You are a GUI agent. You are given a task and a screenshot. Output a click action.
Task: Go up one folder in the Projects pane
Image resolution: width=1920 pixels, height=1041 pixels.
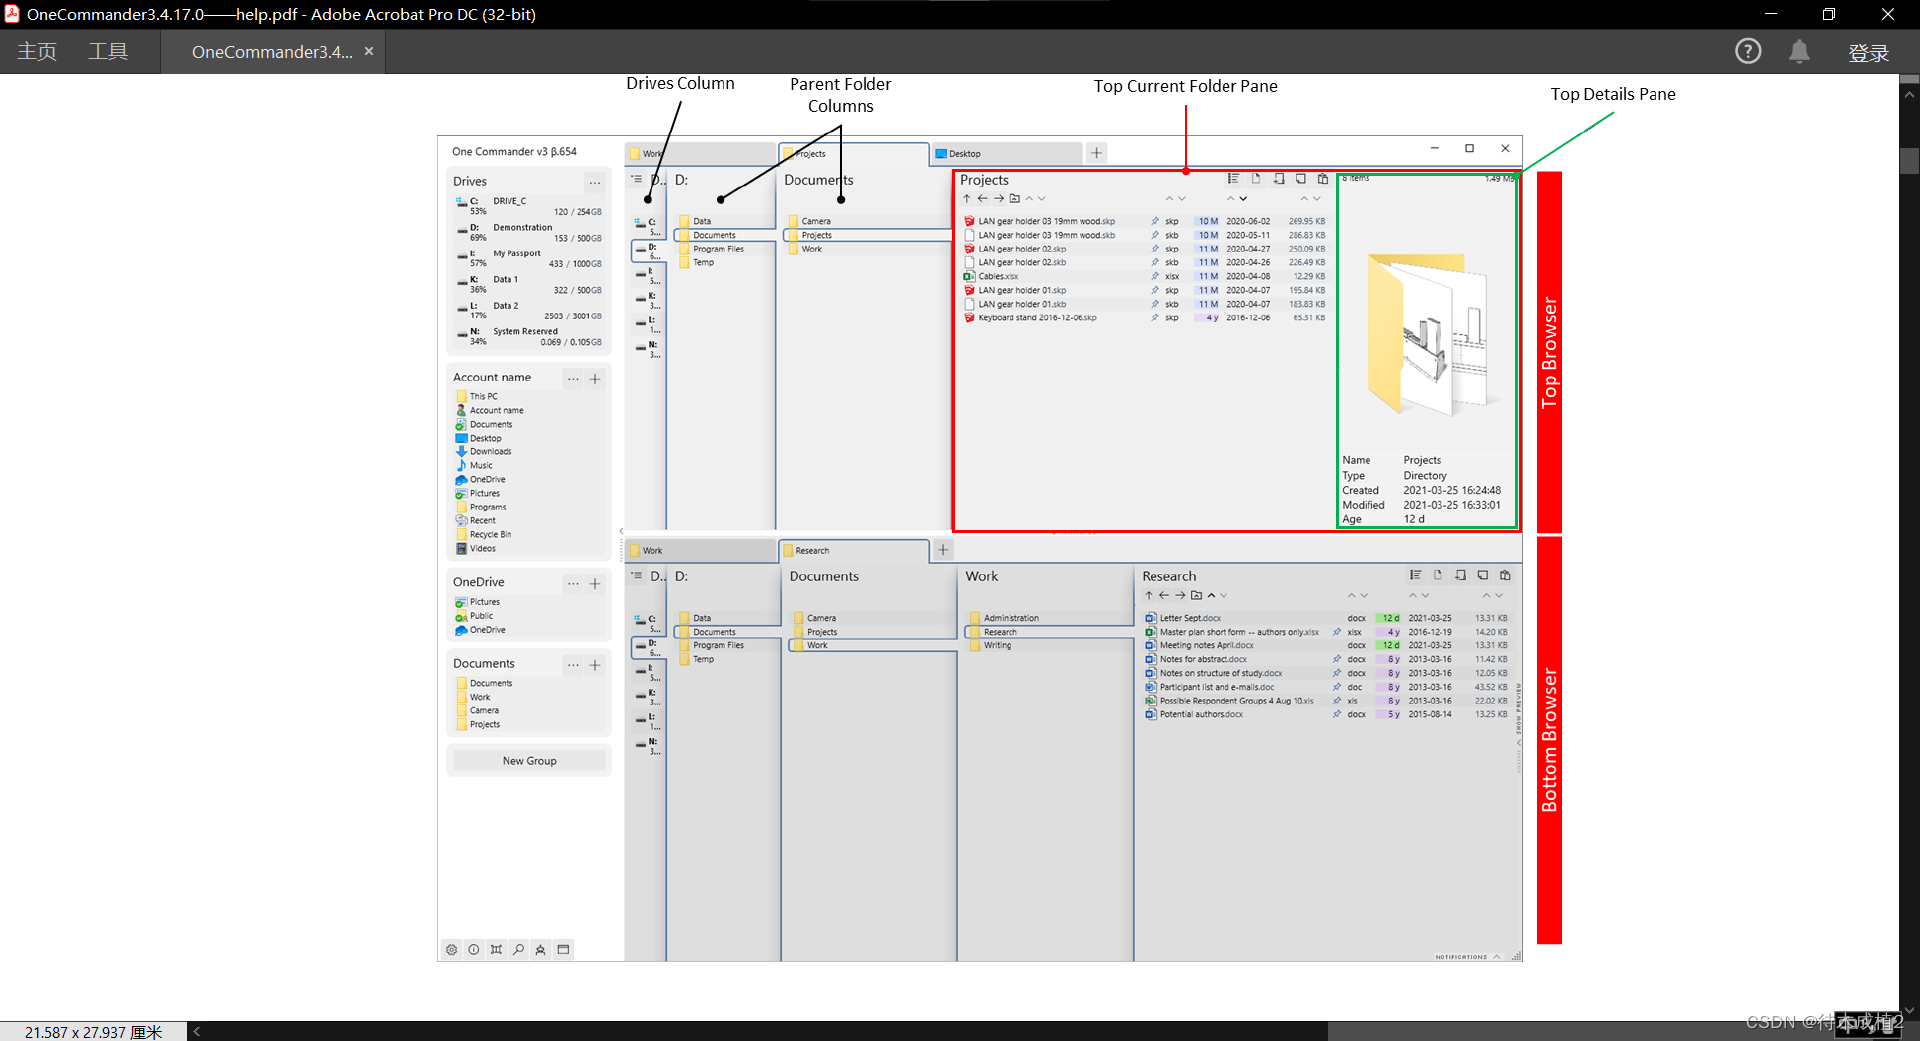(x=967, y=199)
